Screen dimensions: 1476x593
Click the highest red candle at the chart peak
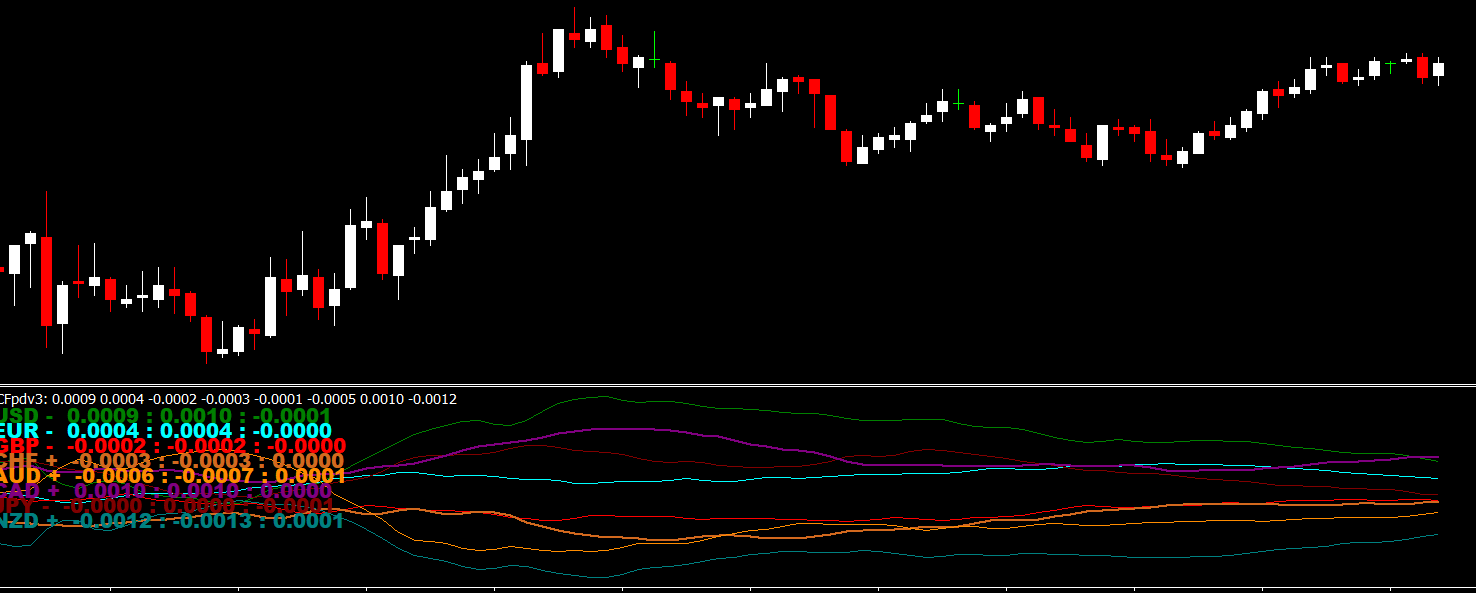[574, 36]
